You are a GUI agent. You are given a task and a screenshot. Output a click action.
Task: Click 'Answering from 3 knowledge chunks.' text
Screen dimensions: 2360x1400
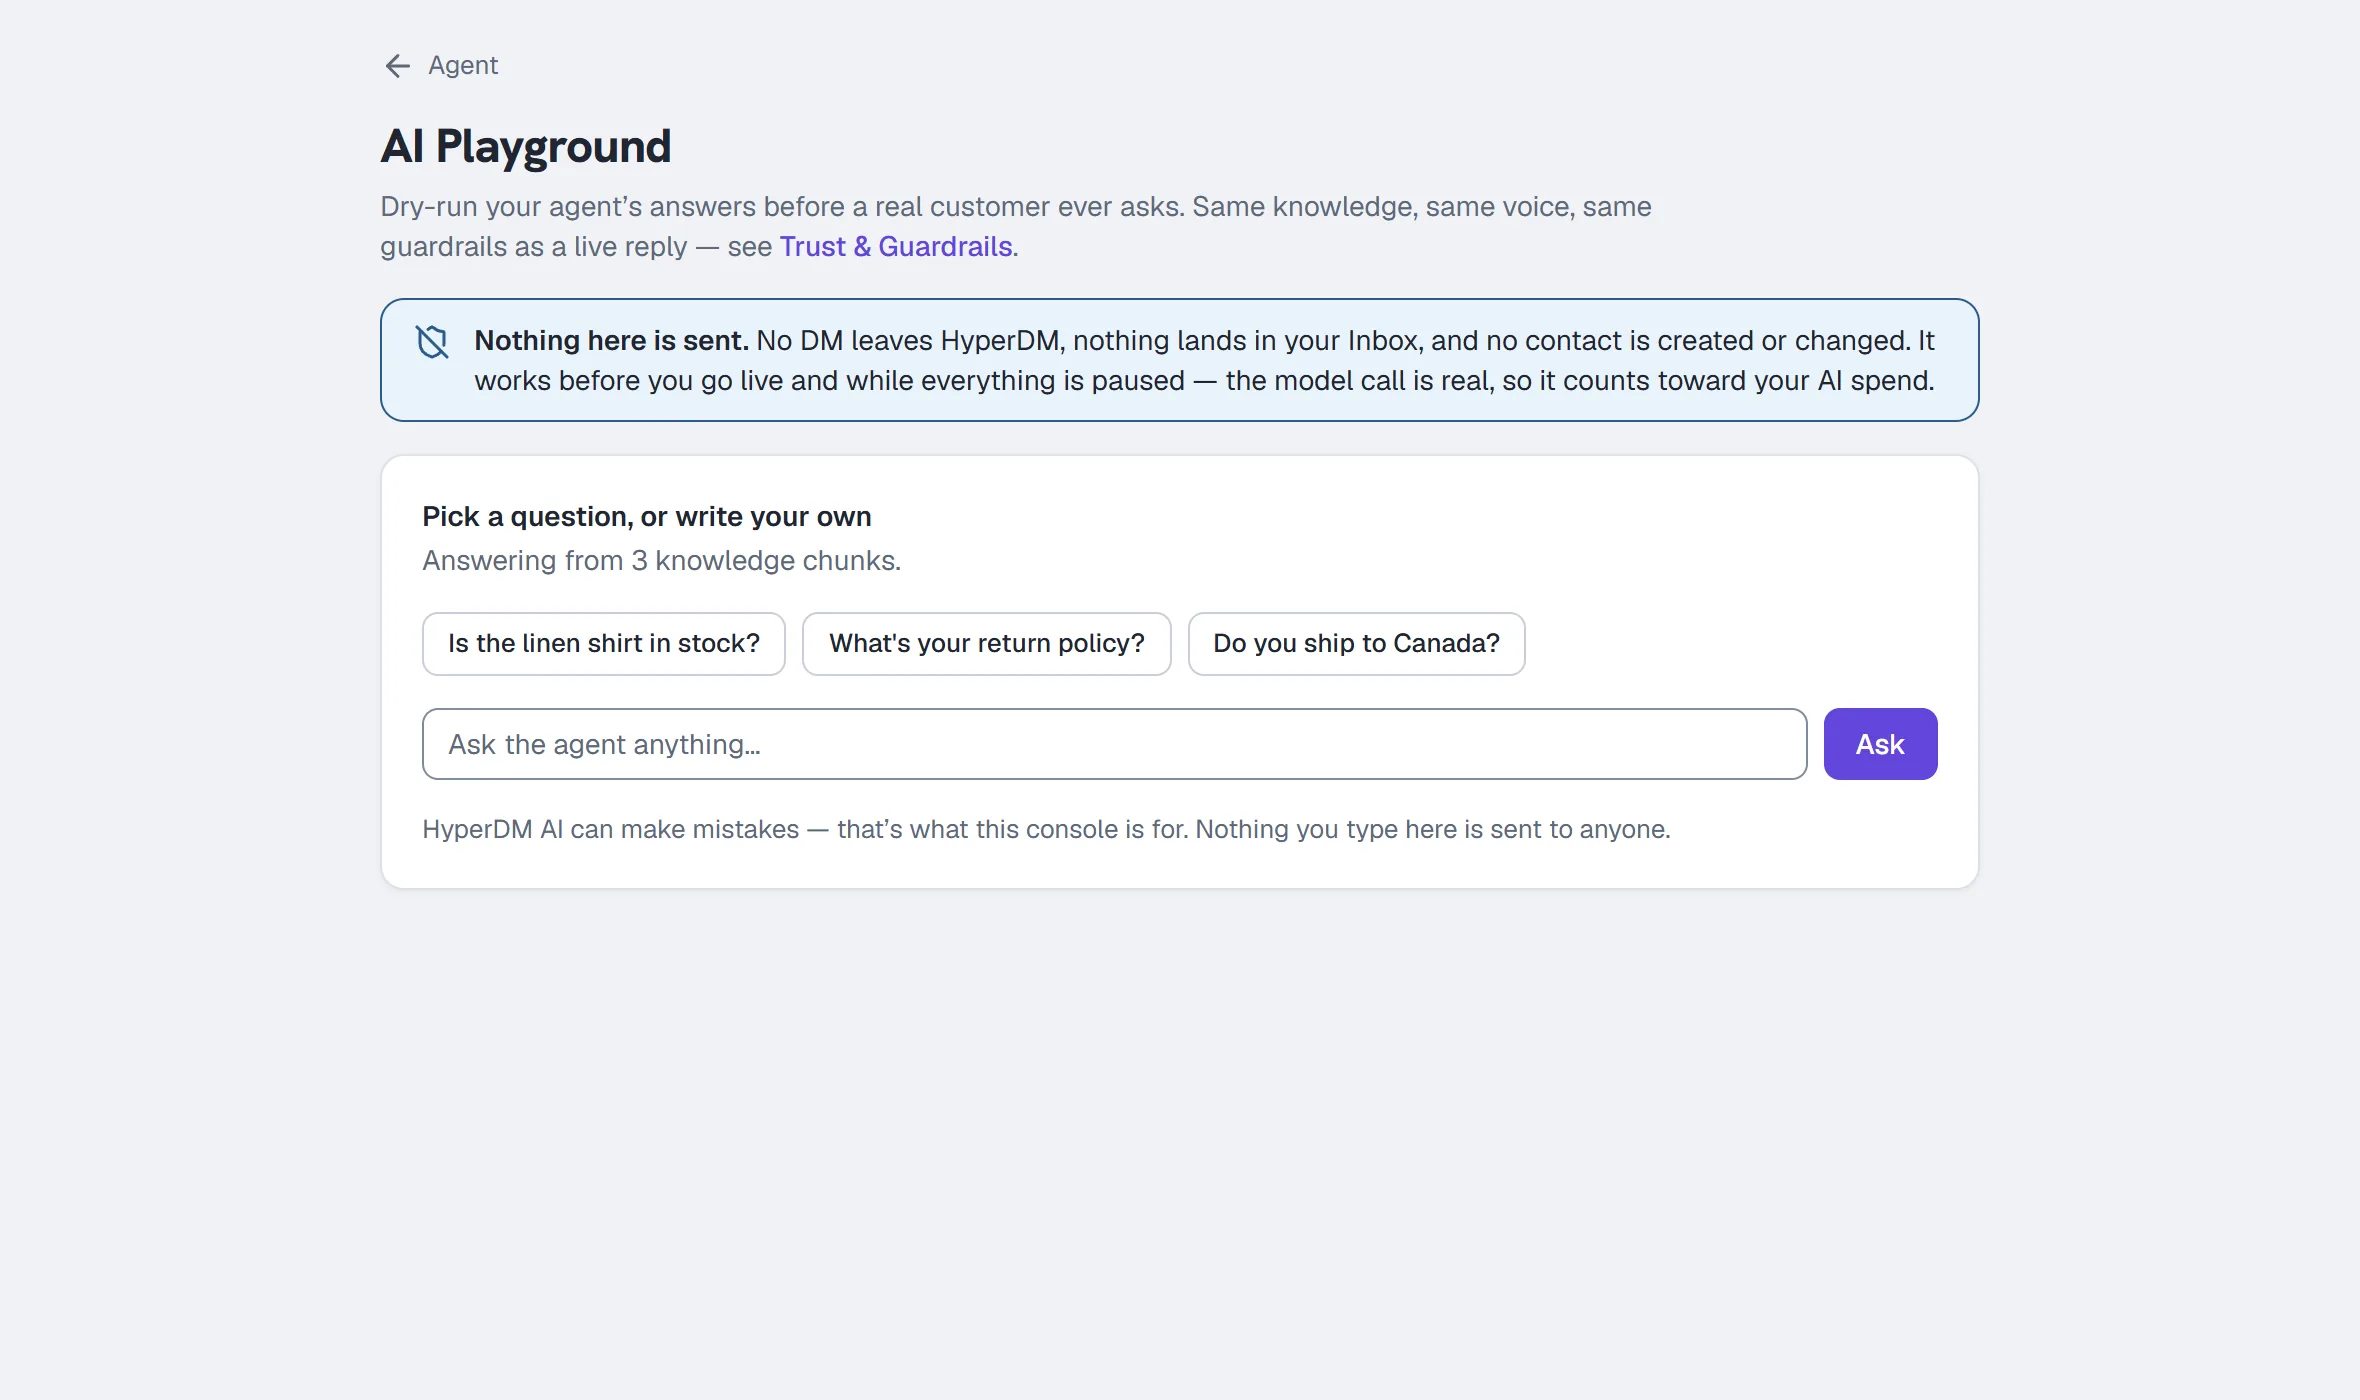[x=661, y=561]
